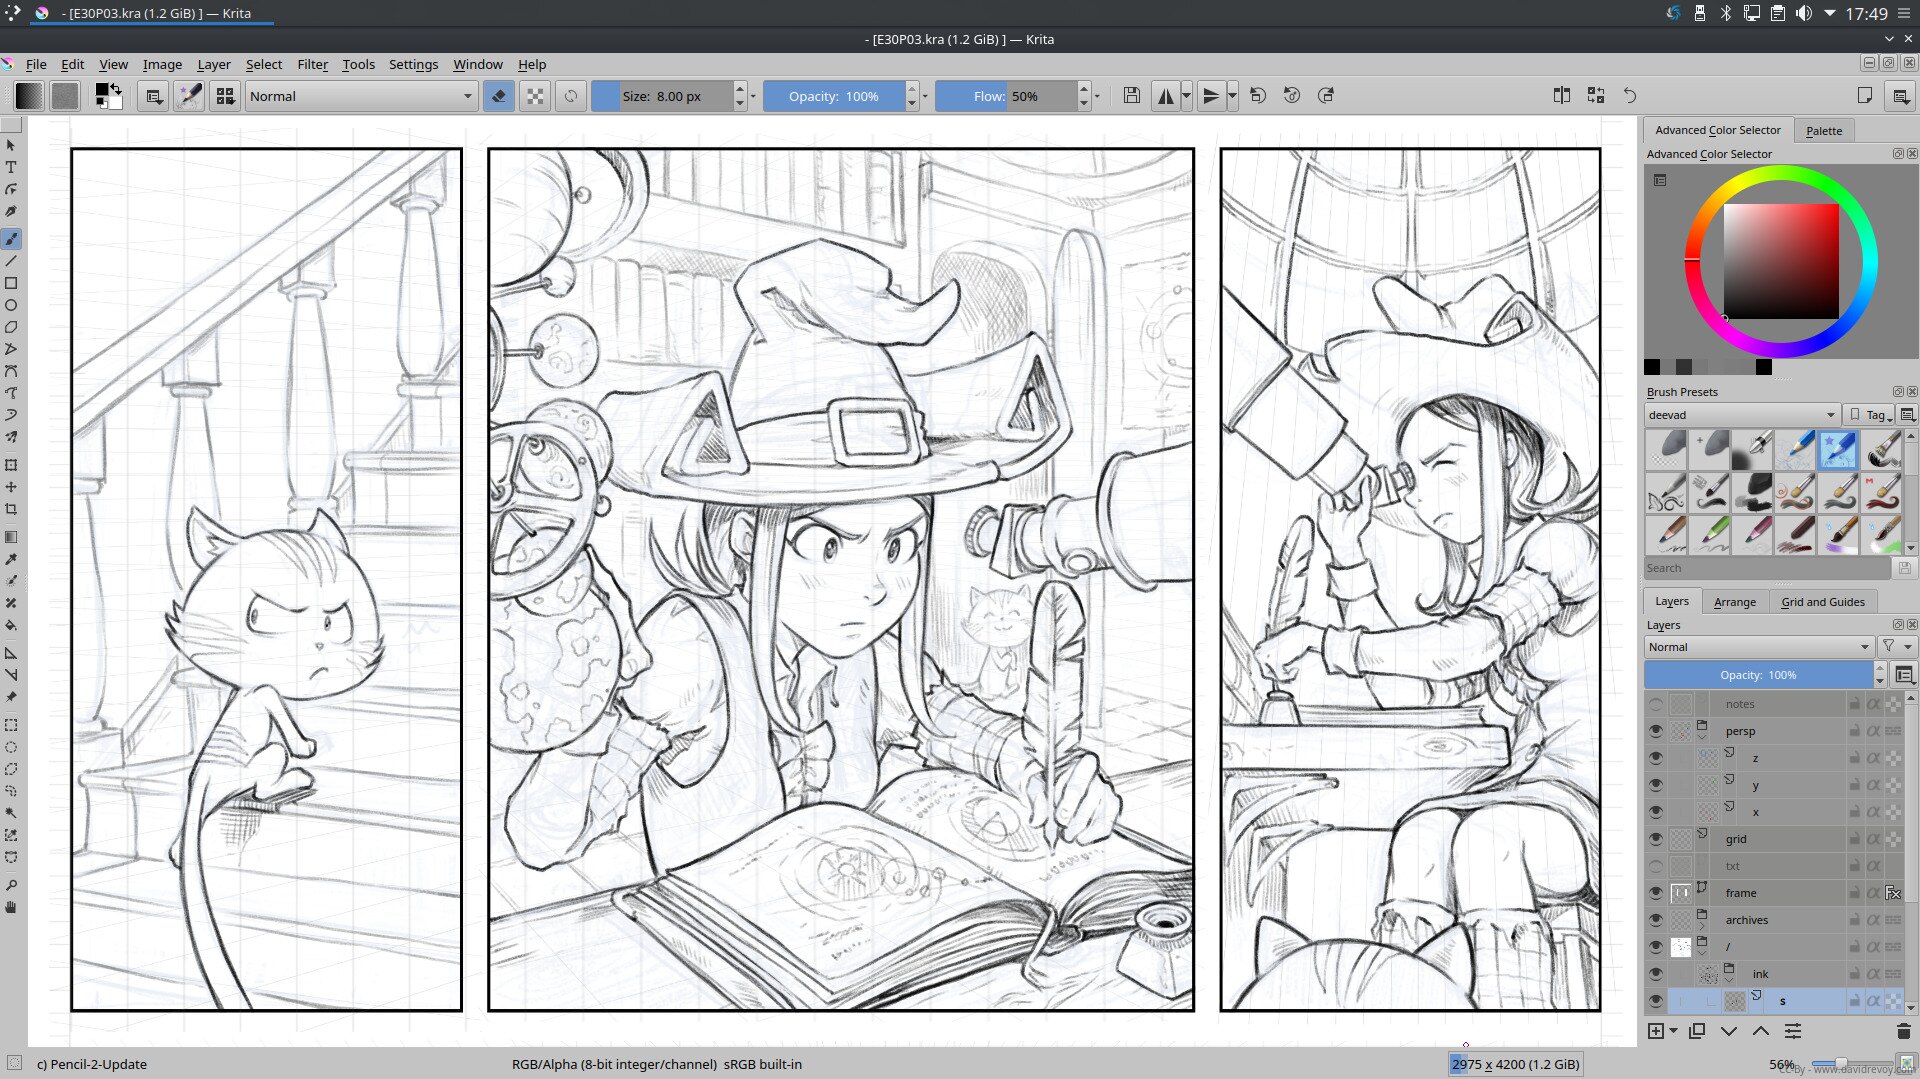Image resolution: width=1920 pixels, height=1079 pixels.
Task: Toggle visibility of the frame layer
Action: pyautogui.click(x=1656, y=893)
